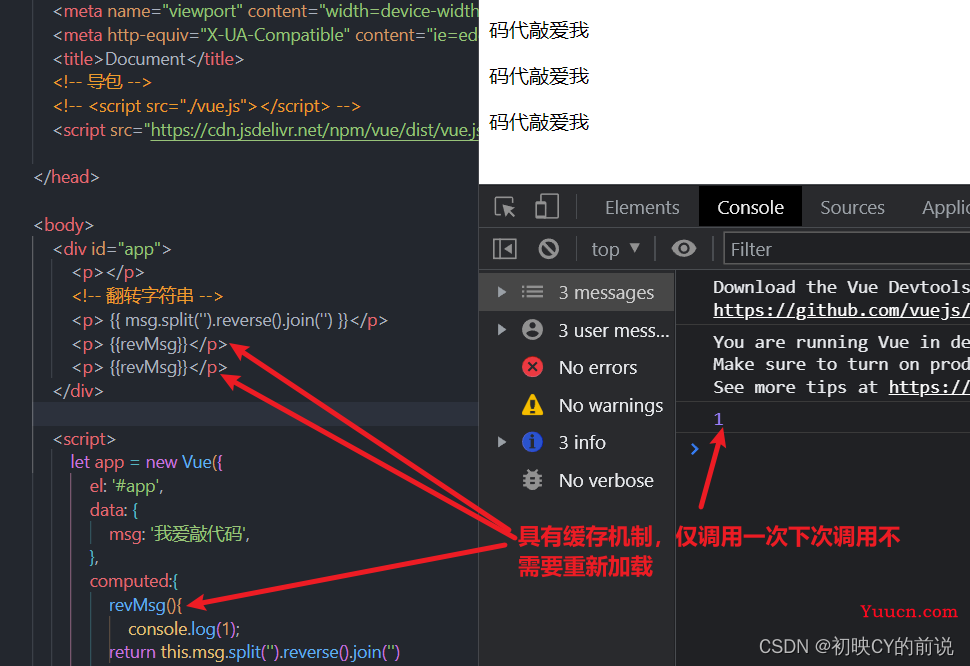Open the cdn.jsdelivr.net vue.js script URL

pos(314,130)
